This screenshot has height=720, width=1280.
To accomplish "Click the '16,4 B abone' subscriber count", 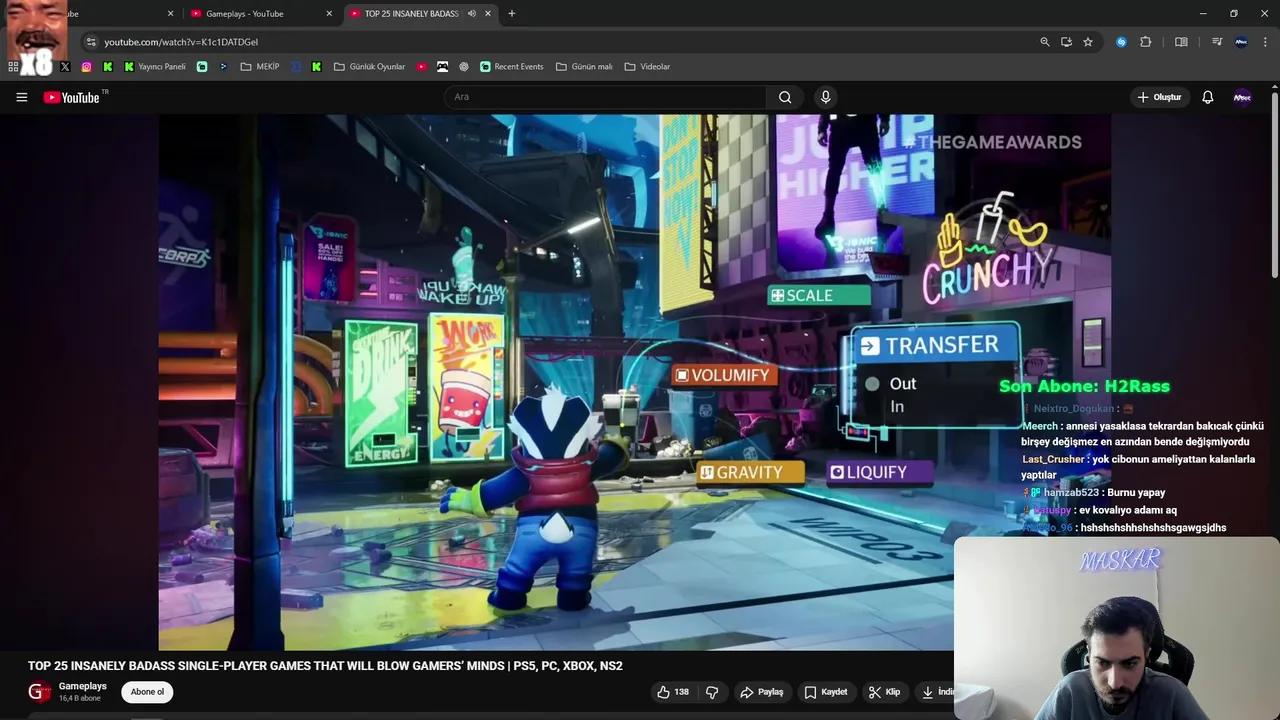I will tap(80, 698).
